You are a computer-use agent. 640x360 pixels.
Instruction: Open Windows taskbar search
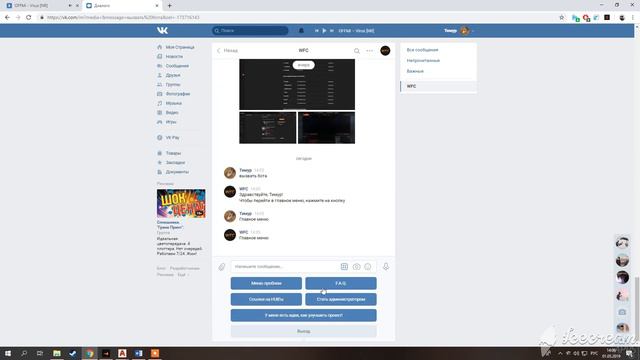pos(24,353)
